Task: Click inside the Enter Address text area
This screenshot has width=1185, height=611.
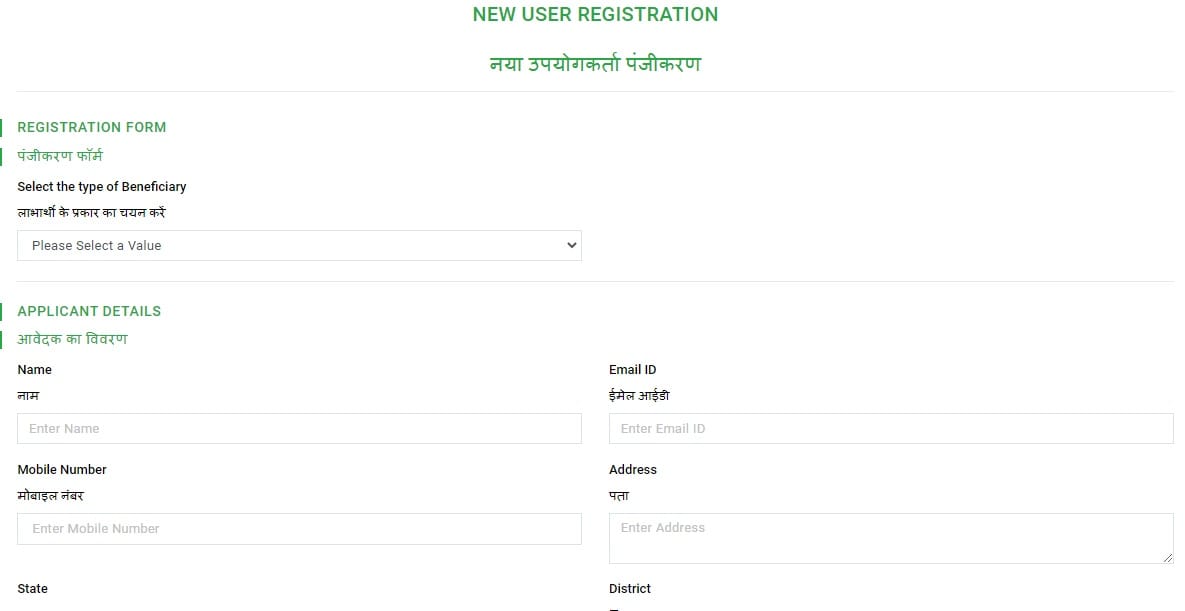Action: coord(890,538)
